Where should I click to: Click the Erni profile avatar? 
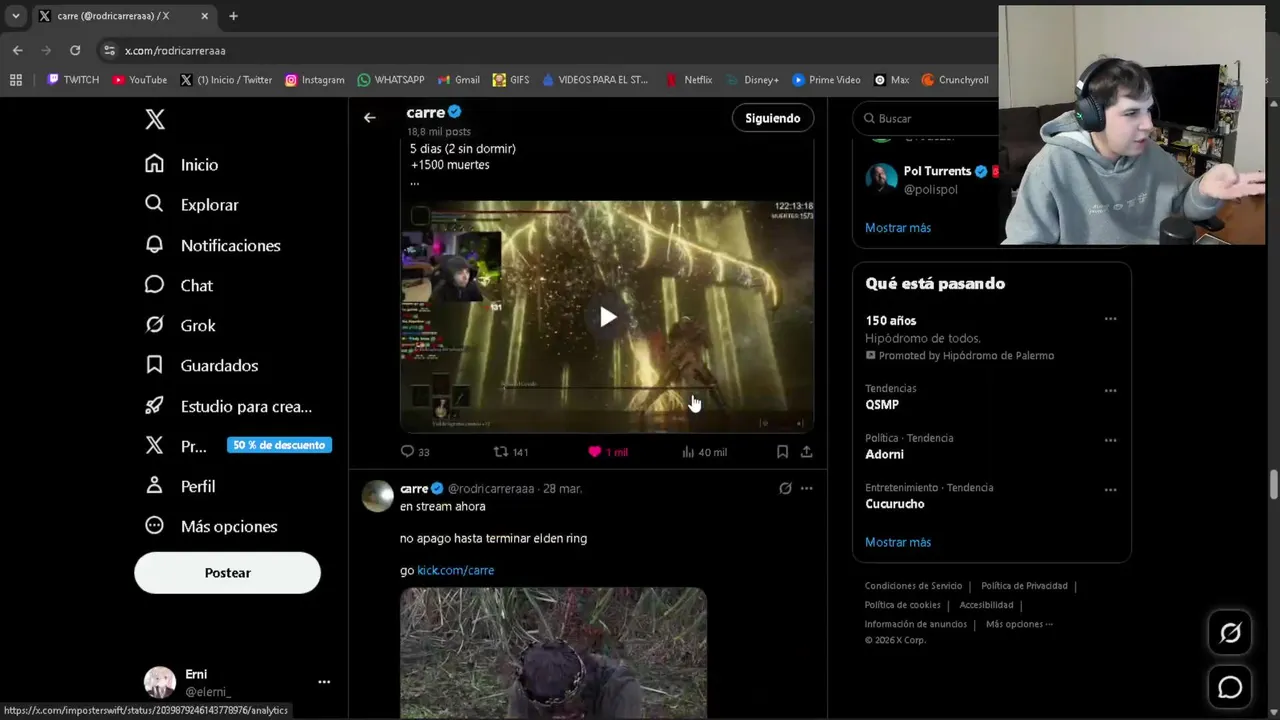(x=160, y=682)
